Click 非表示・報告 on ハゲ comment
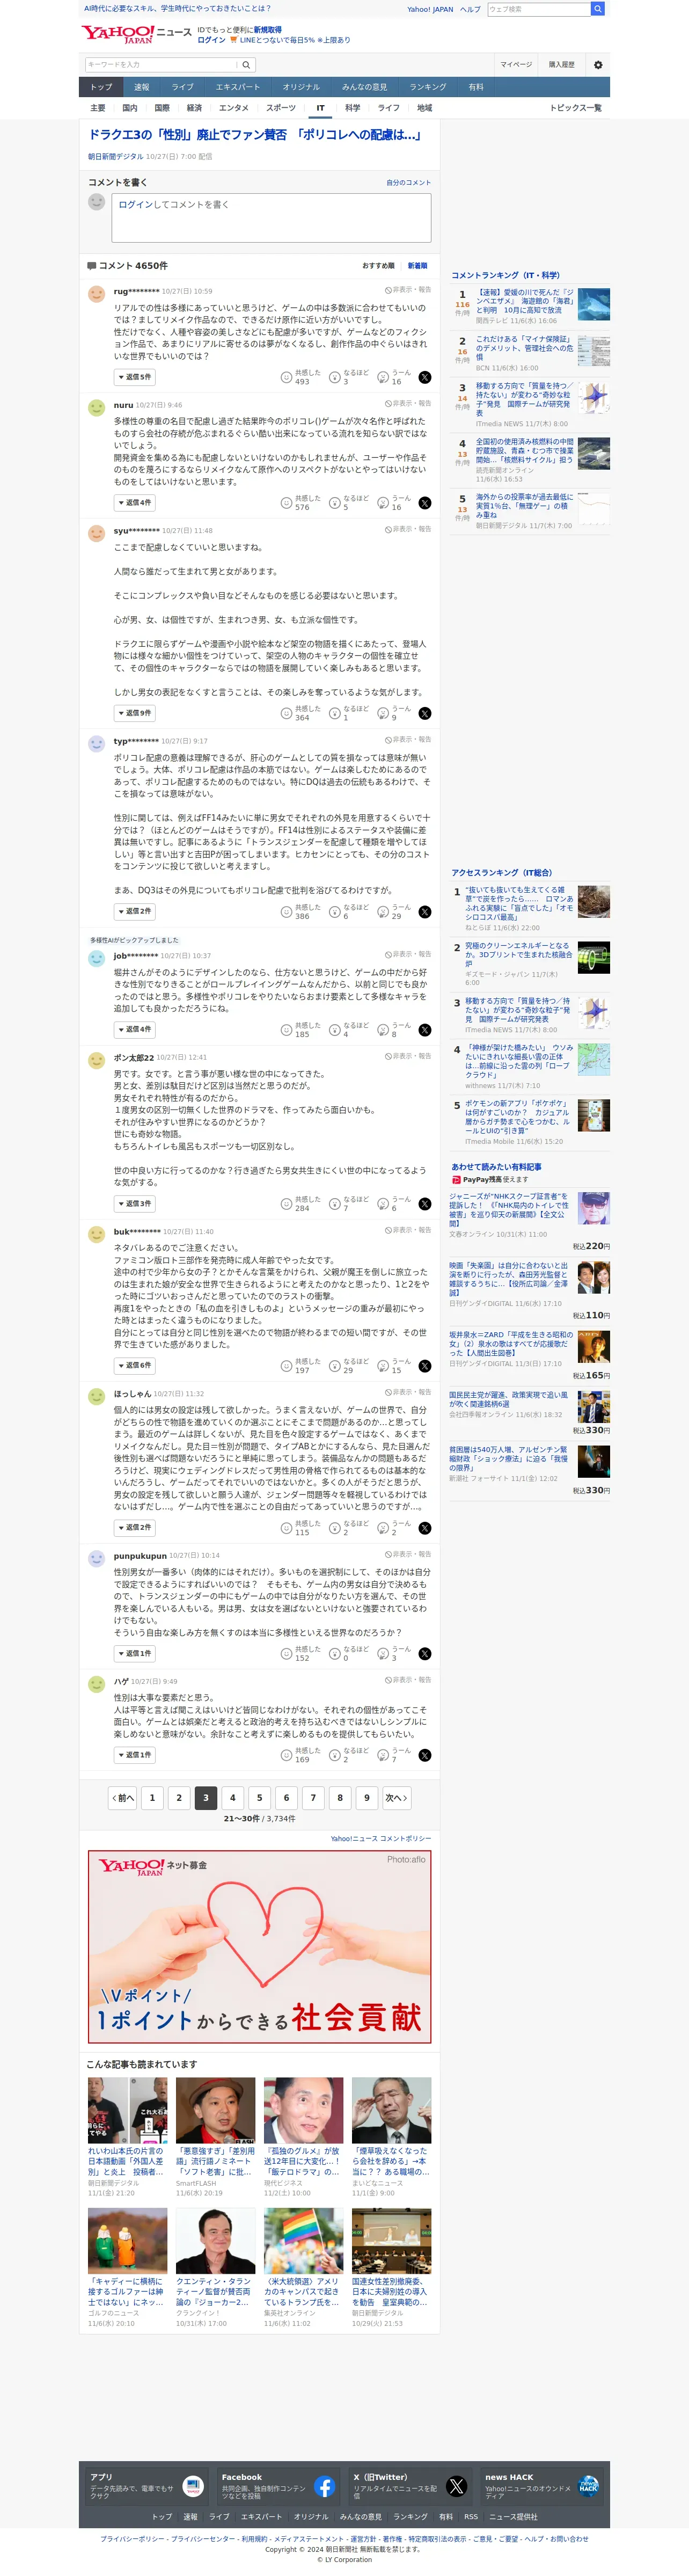Viewport: 689px width, 2576px height. pyautogui.click(x=408, y=1680)
